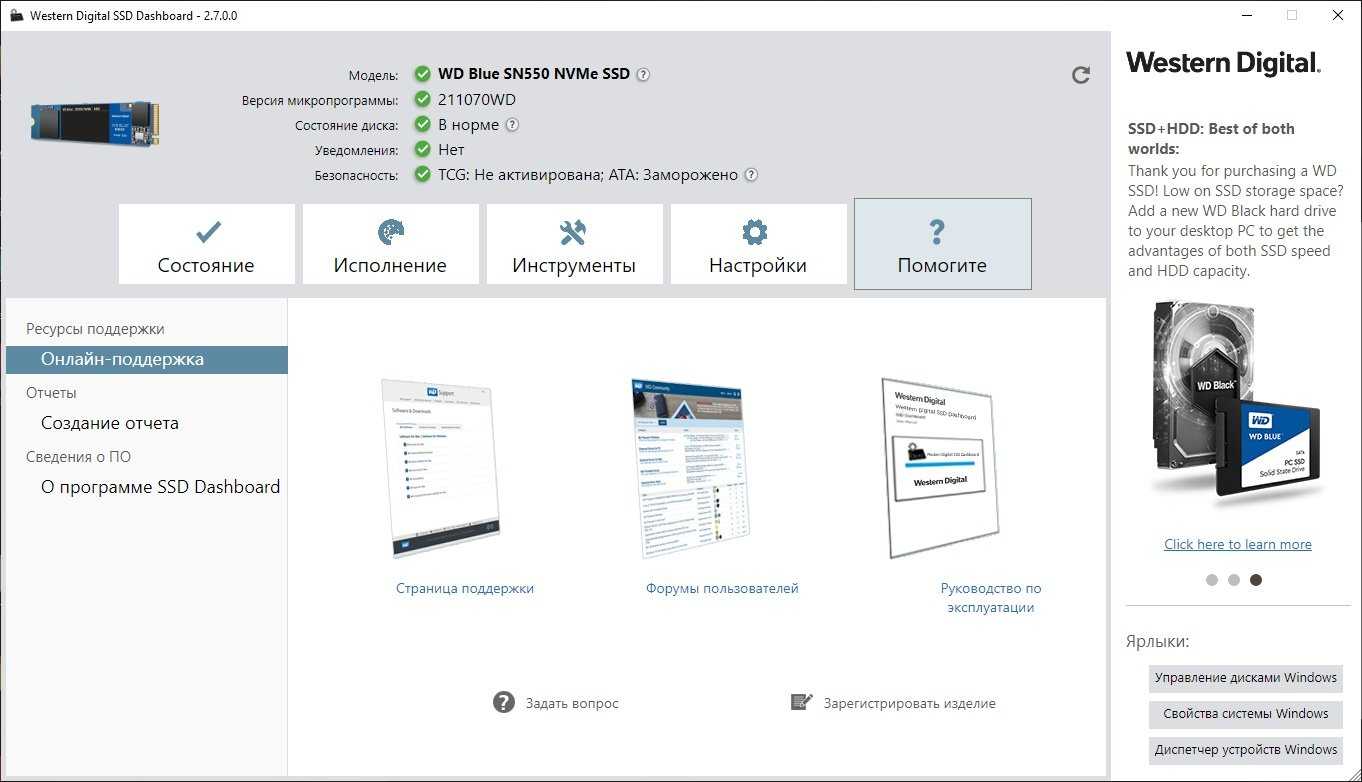
Task: Select the first carousel dot indicator
Action: point(1212,580)
